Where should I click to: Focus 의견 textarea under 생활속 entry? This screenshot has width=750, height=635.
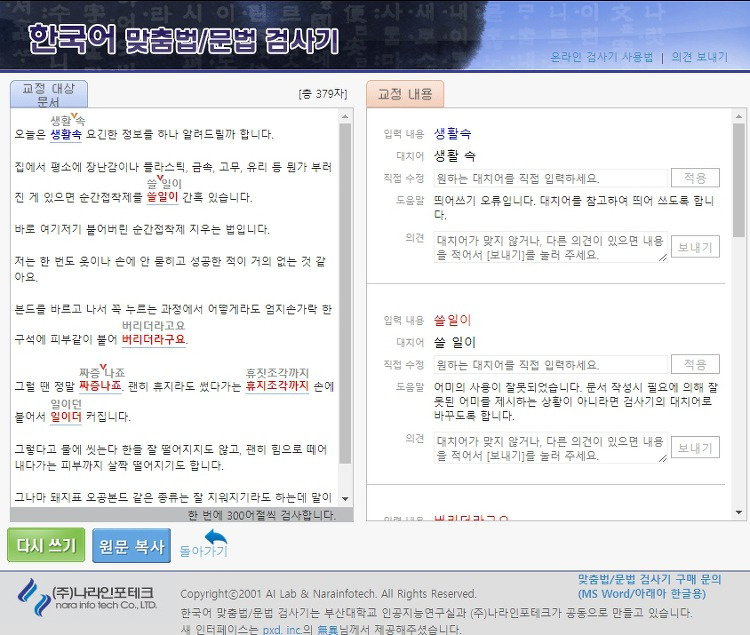click(x=551, y=247)
